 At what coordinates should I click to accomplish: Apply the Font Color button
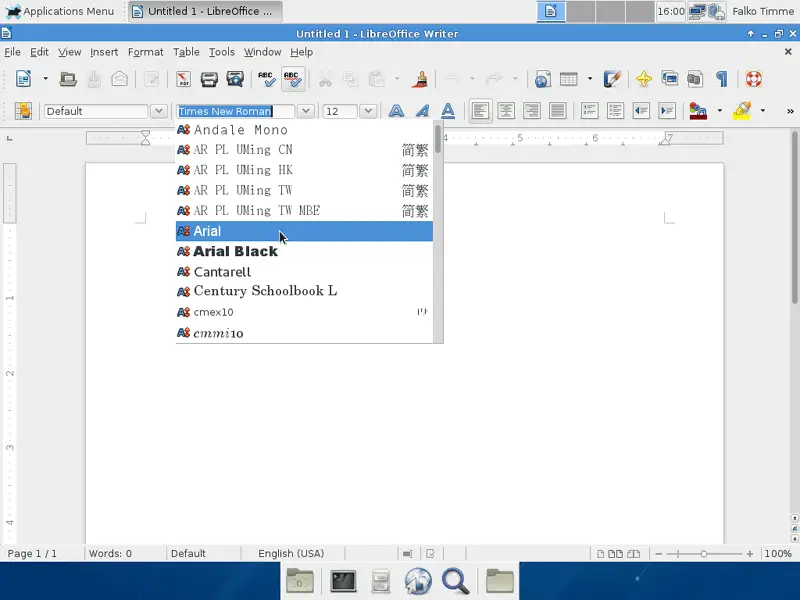click(698, 111)
